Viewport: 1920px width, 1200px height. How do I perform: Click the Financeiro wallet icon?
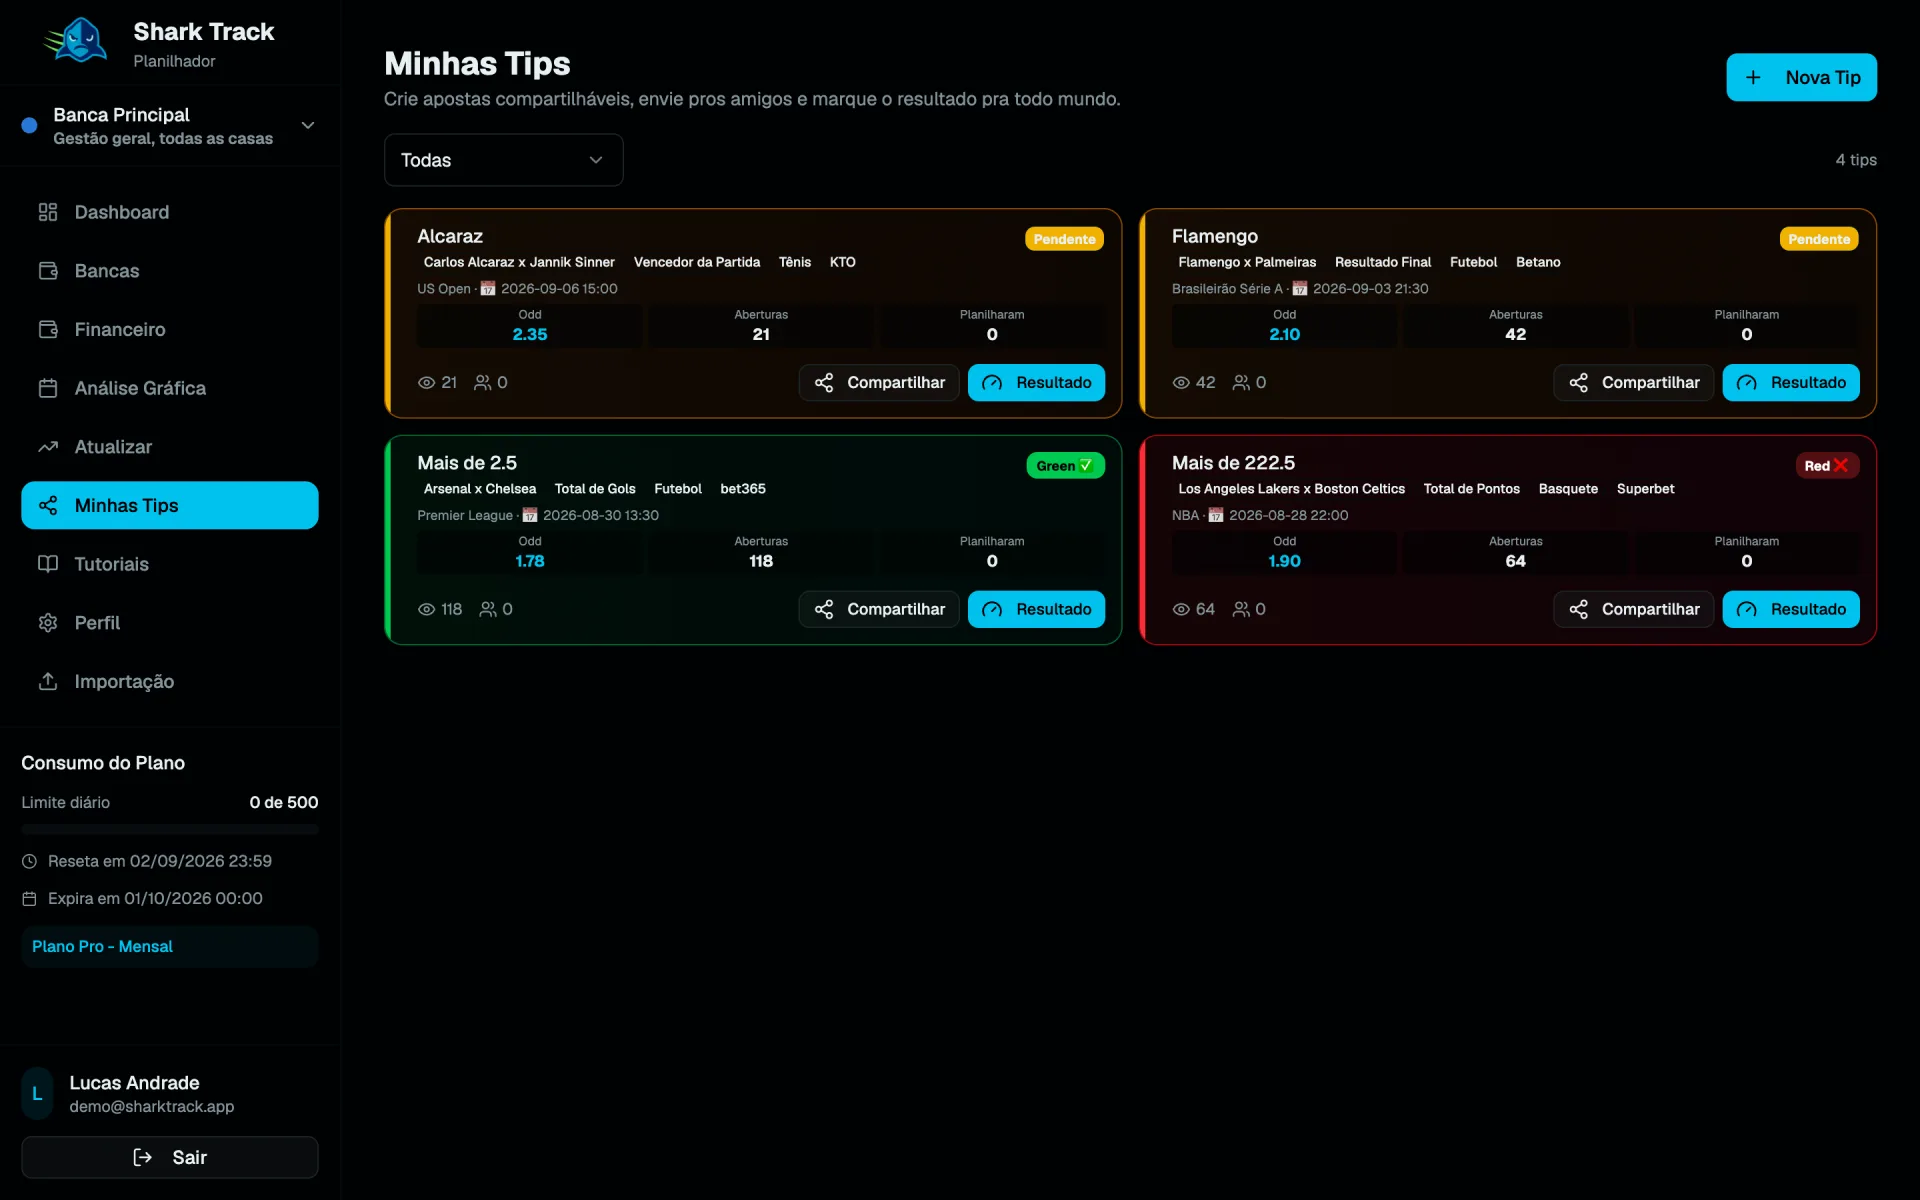coord(48,329)
